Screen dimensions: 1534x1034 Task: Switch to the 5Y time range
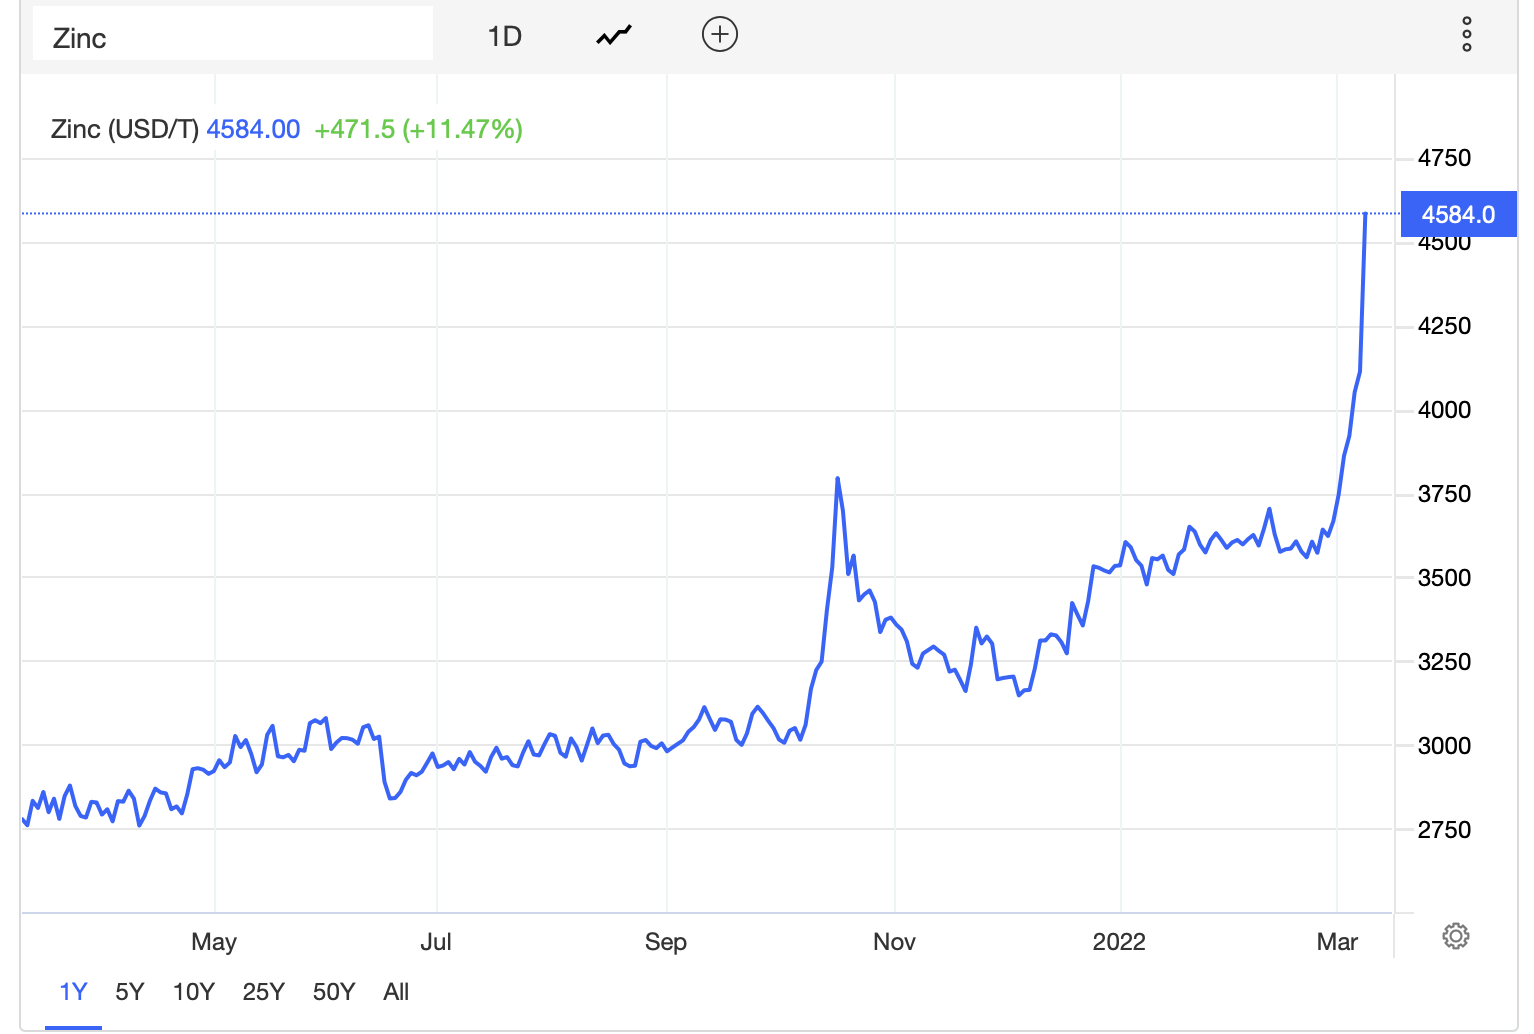(130, 992)
